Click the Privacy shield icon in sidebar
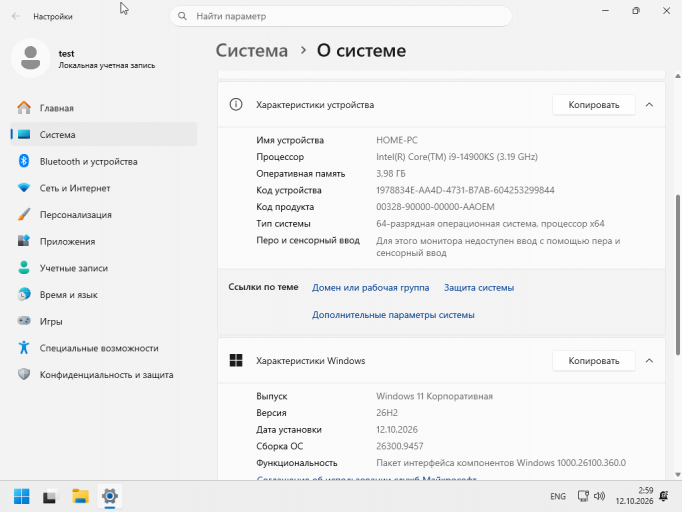The image size is (682, 512). coord(24,374)
